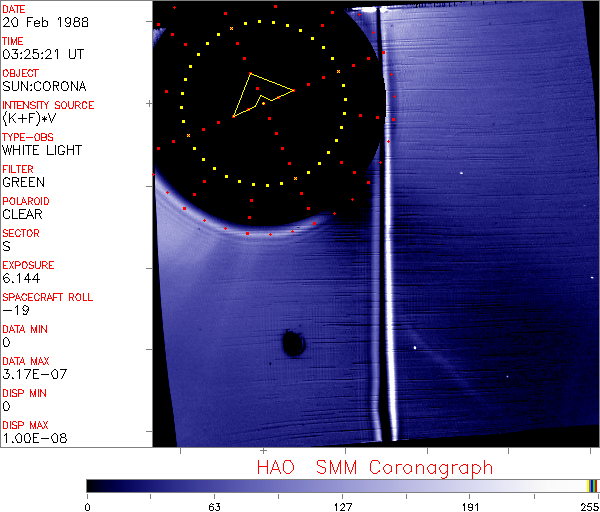Click the exposure value "6.144"

20,278
